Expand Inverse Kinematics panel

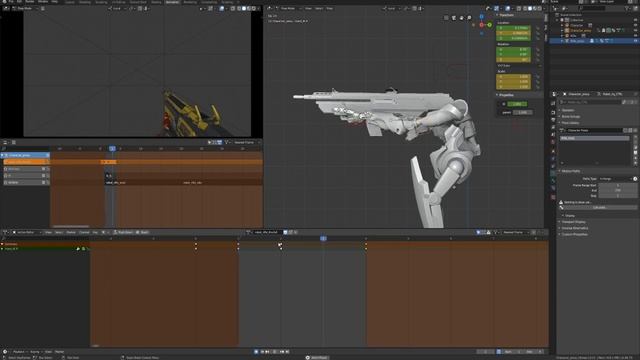click(574, 228)
